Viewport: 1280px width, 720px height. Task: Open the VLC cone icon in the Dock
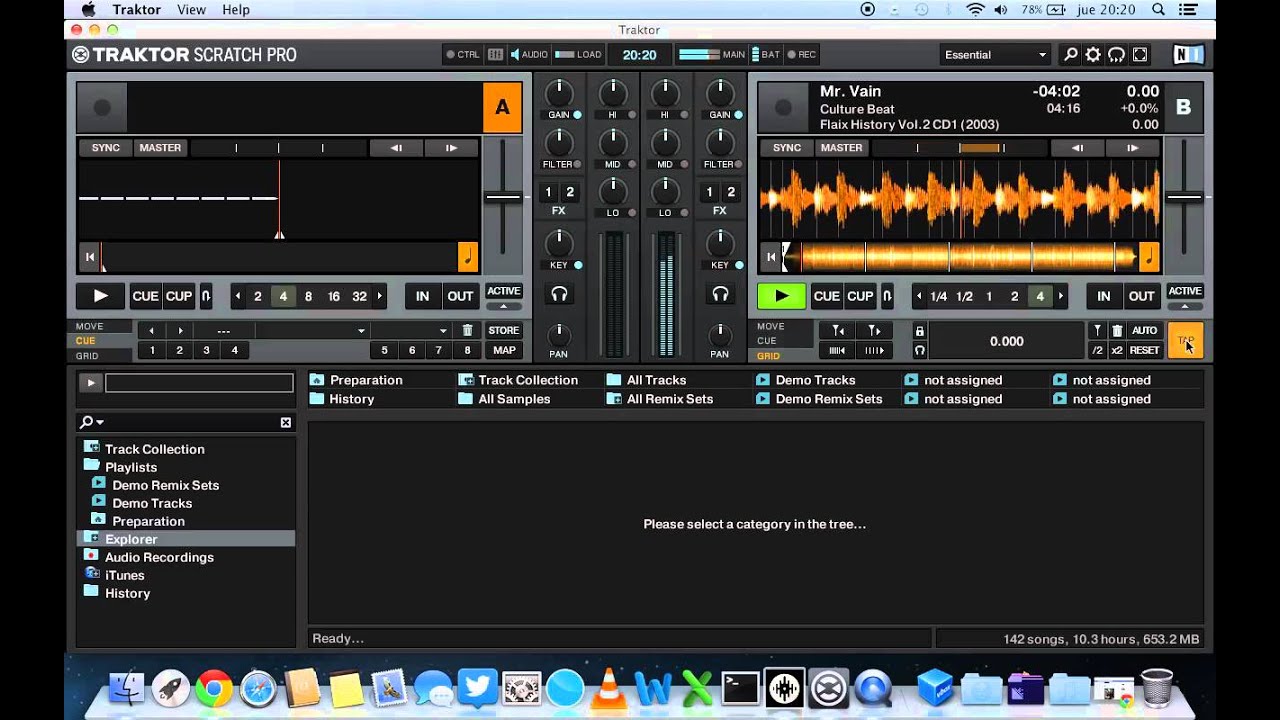coord(608,688)
